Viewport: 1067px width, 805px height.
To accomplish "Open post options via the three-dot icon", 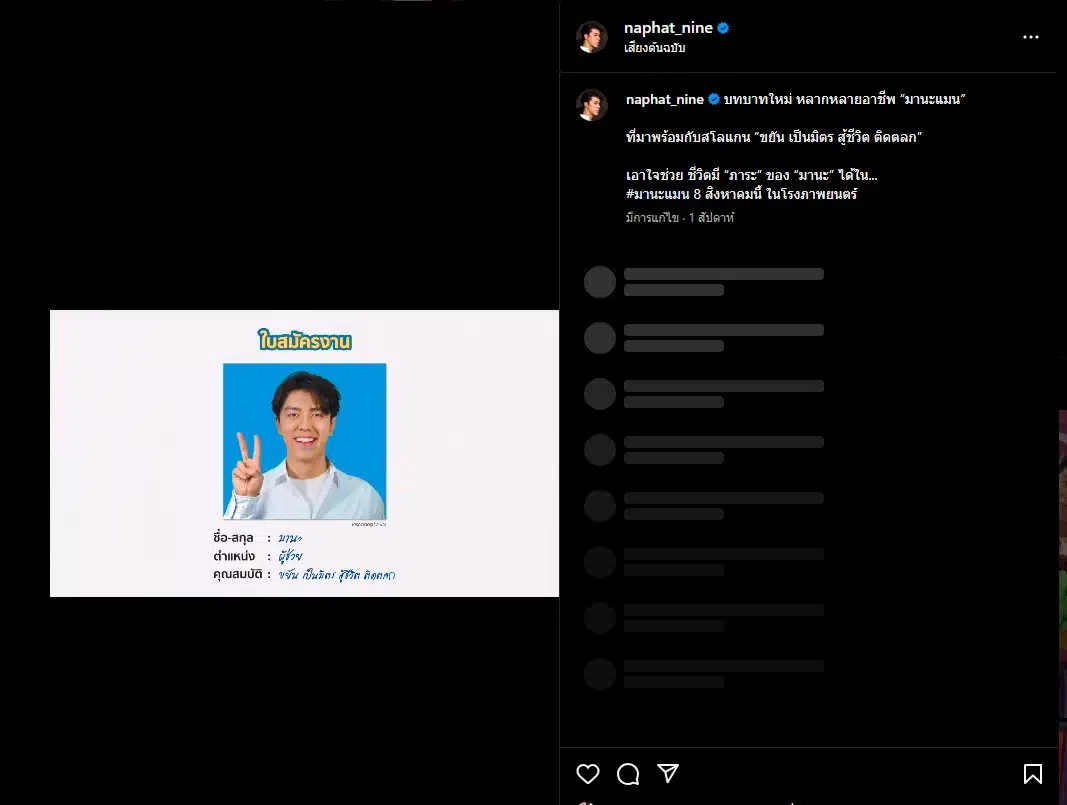I will tap(1030, 37).
